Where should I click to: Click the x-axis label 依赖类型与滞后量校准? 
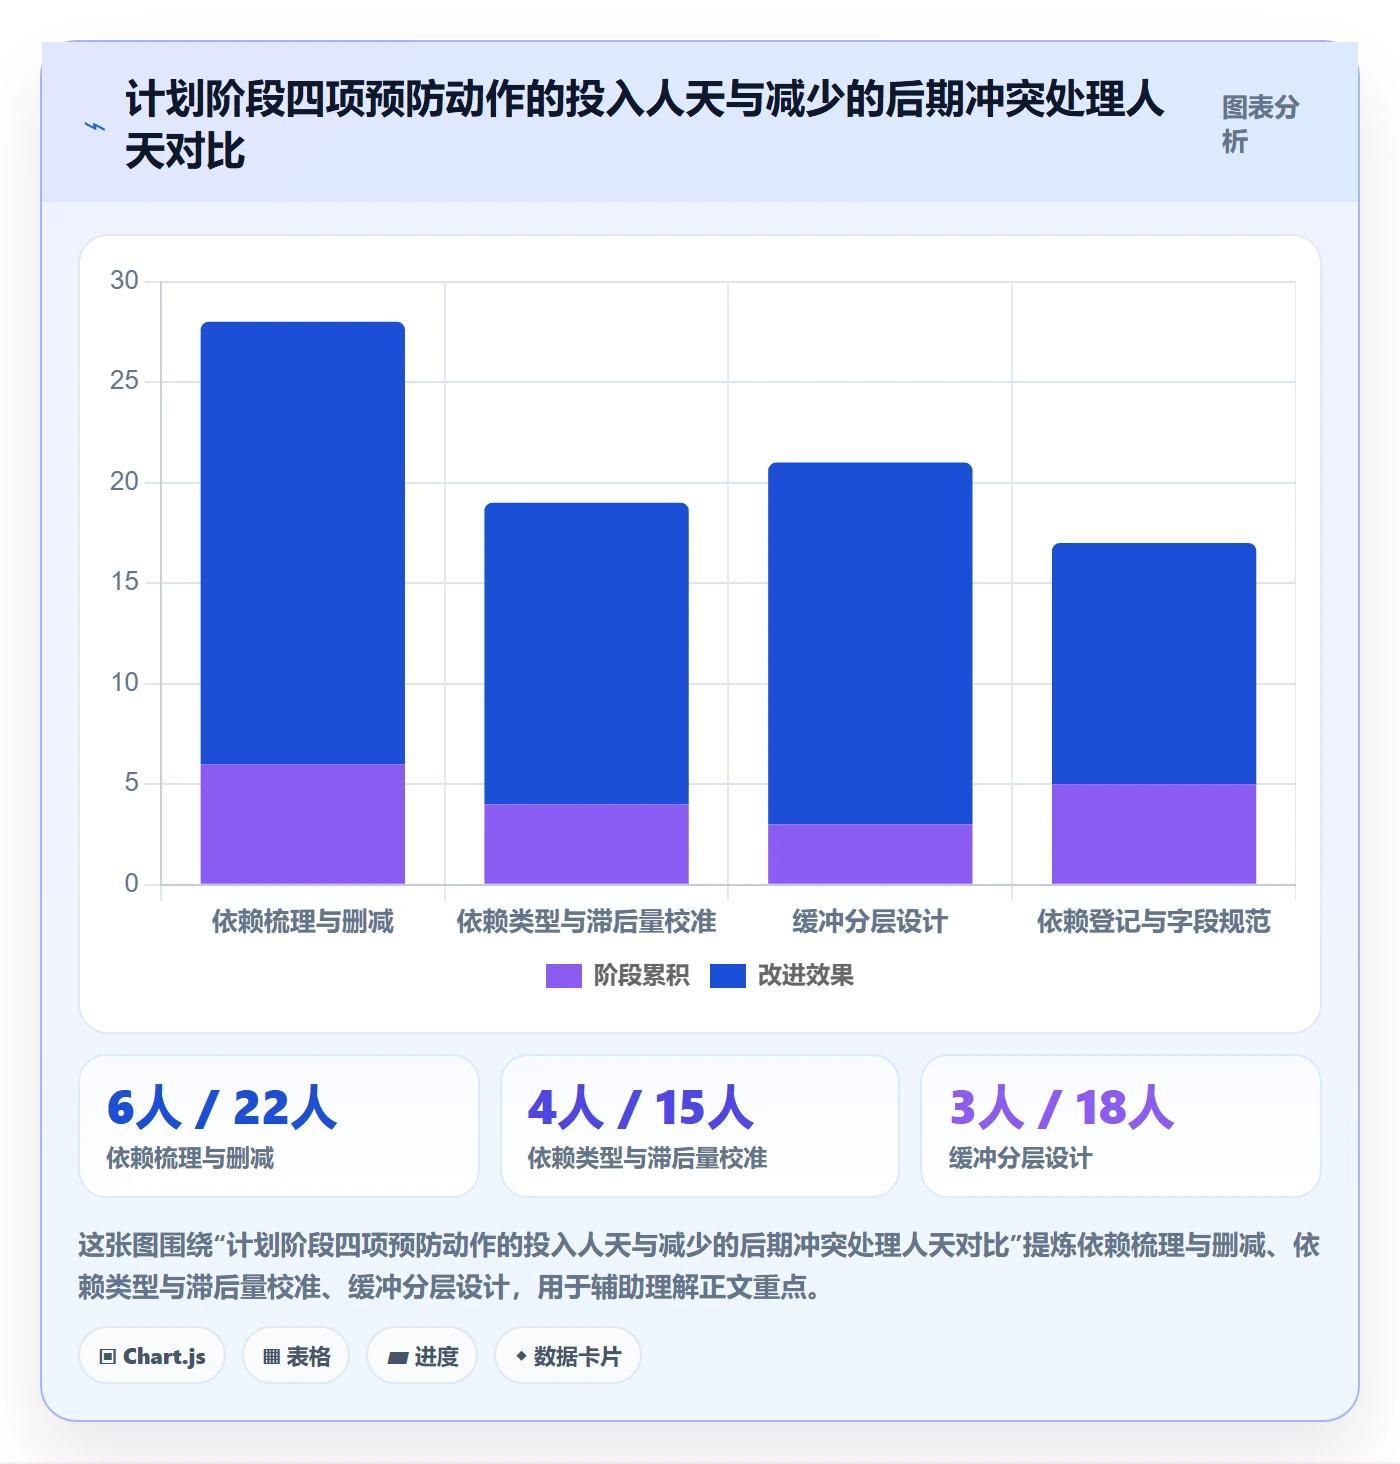coord(587,921)
